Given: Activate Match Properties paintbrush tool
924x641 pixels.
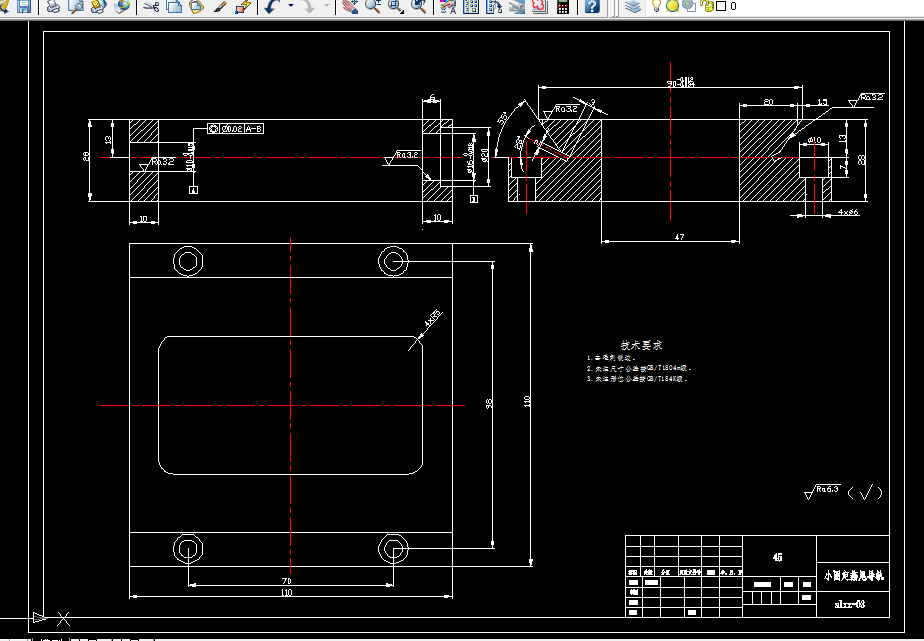Looking at the screenshot, I should (220, 6).
